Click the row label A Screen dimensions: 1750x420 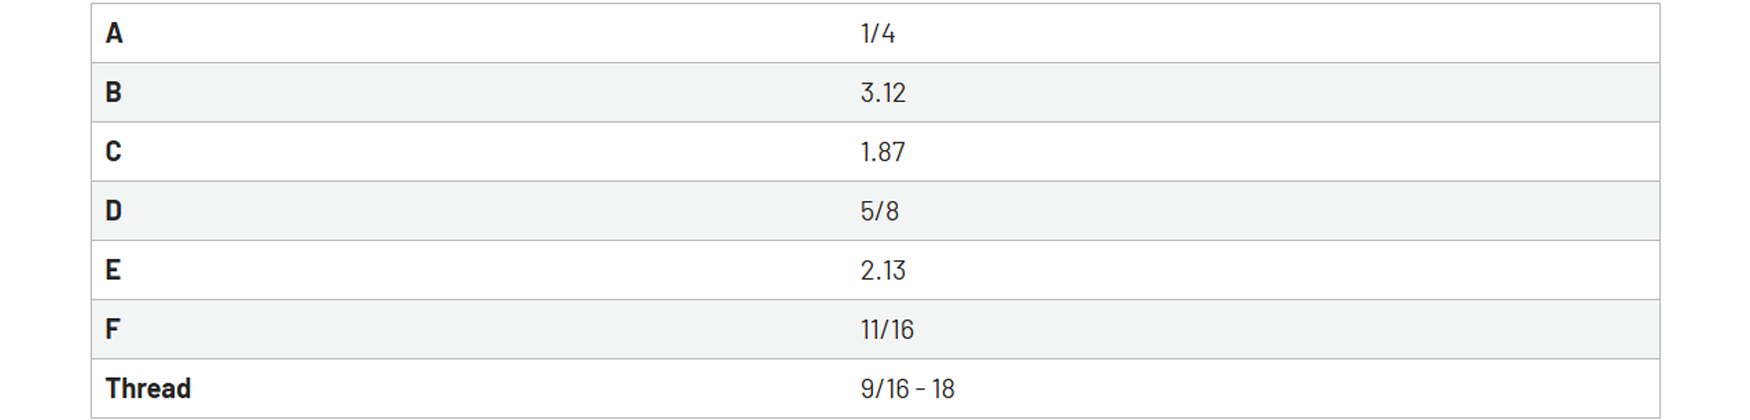click(x=114, y=33)
